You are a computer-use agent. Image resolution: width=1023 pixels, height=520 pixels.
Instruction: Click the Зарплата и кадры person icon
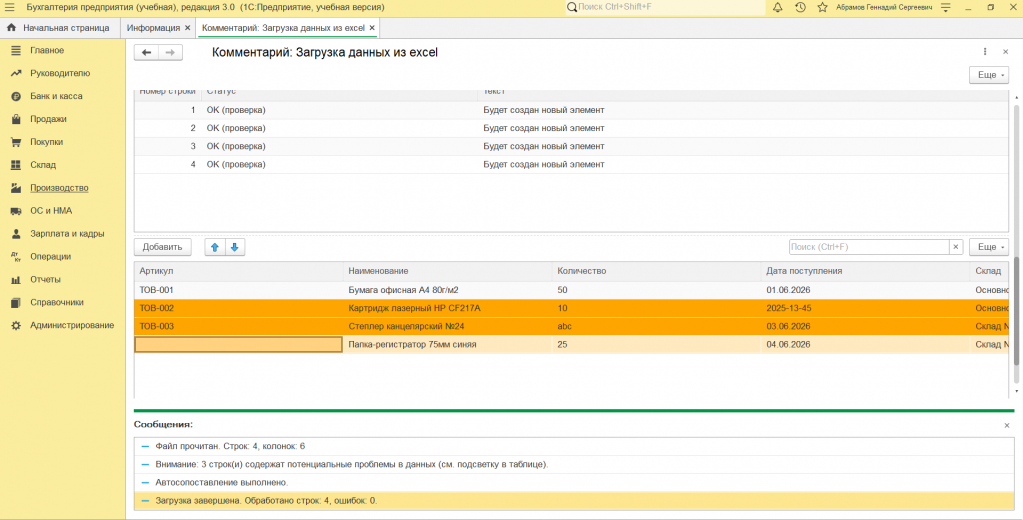(16, 234)
